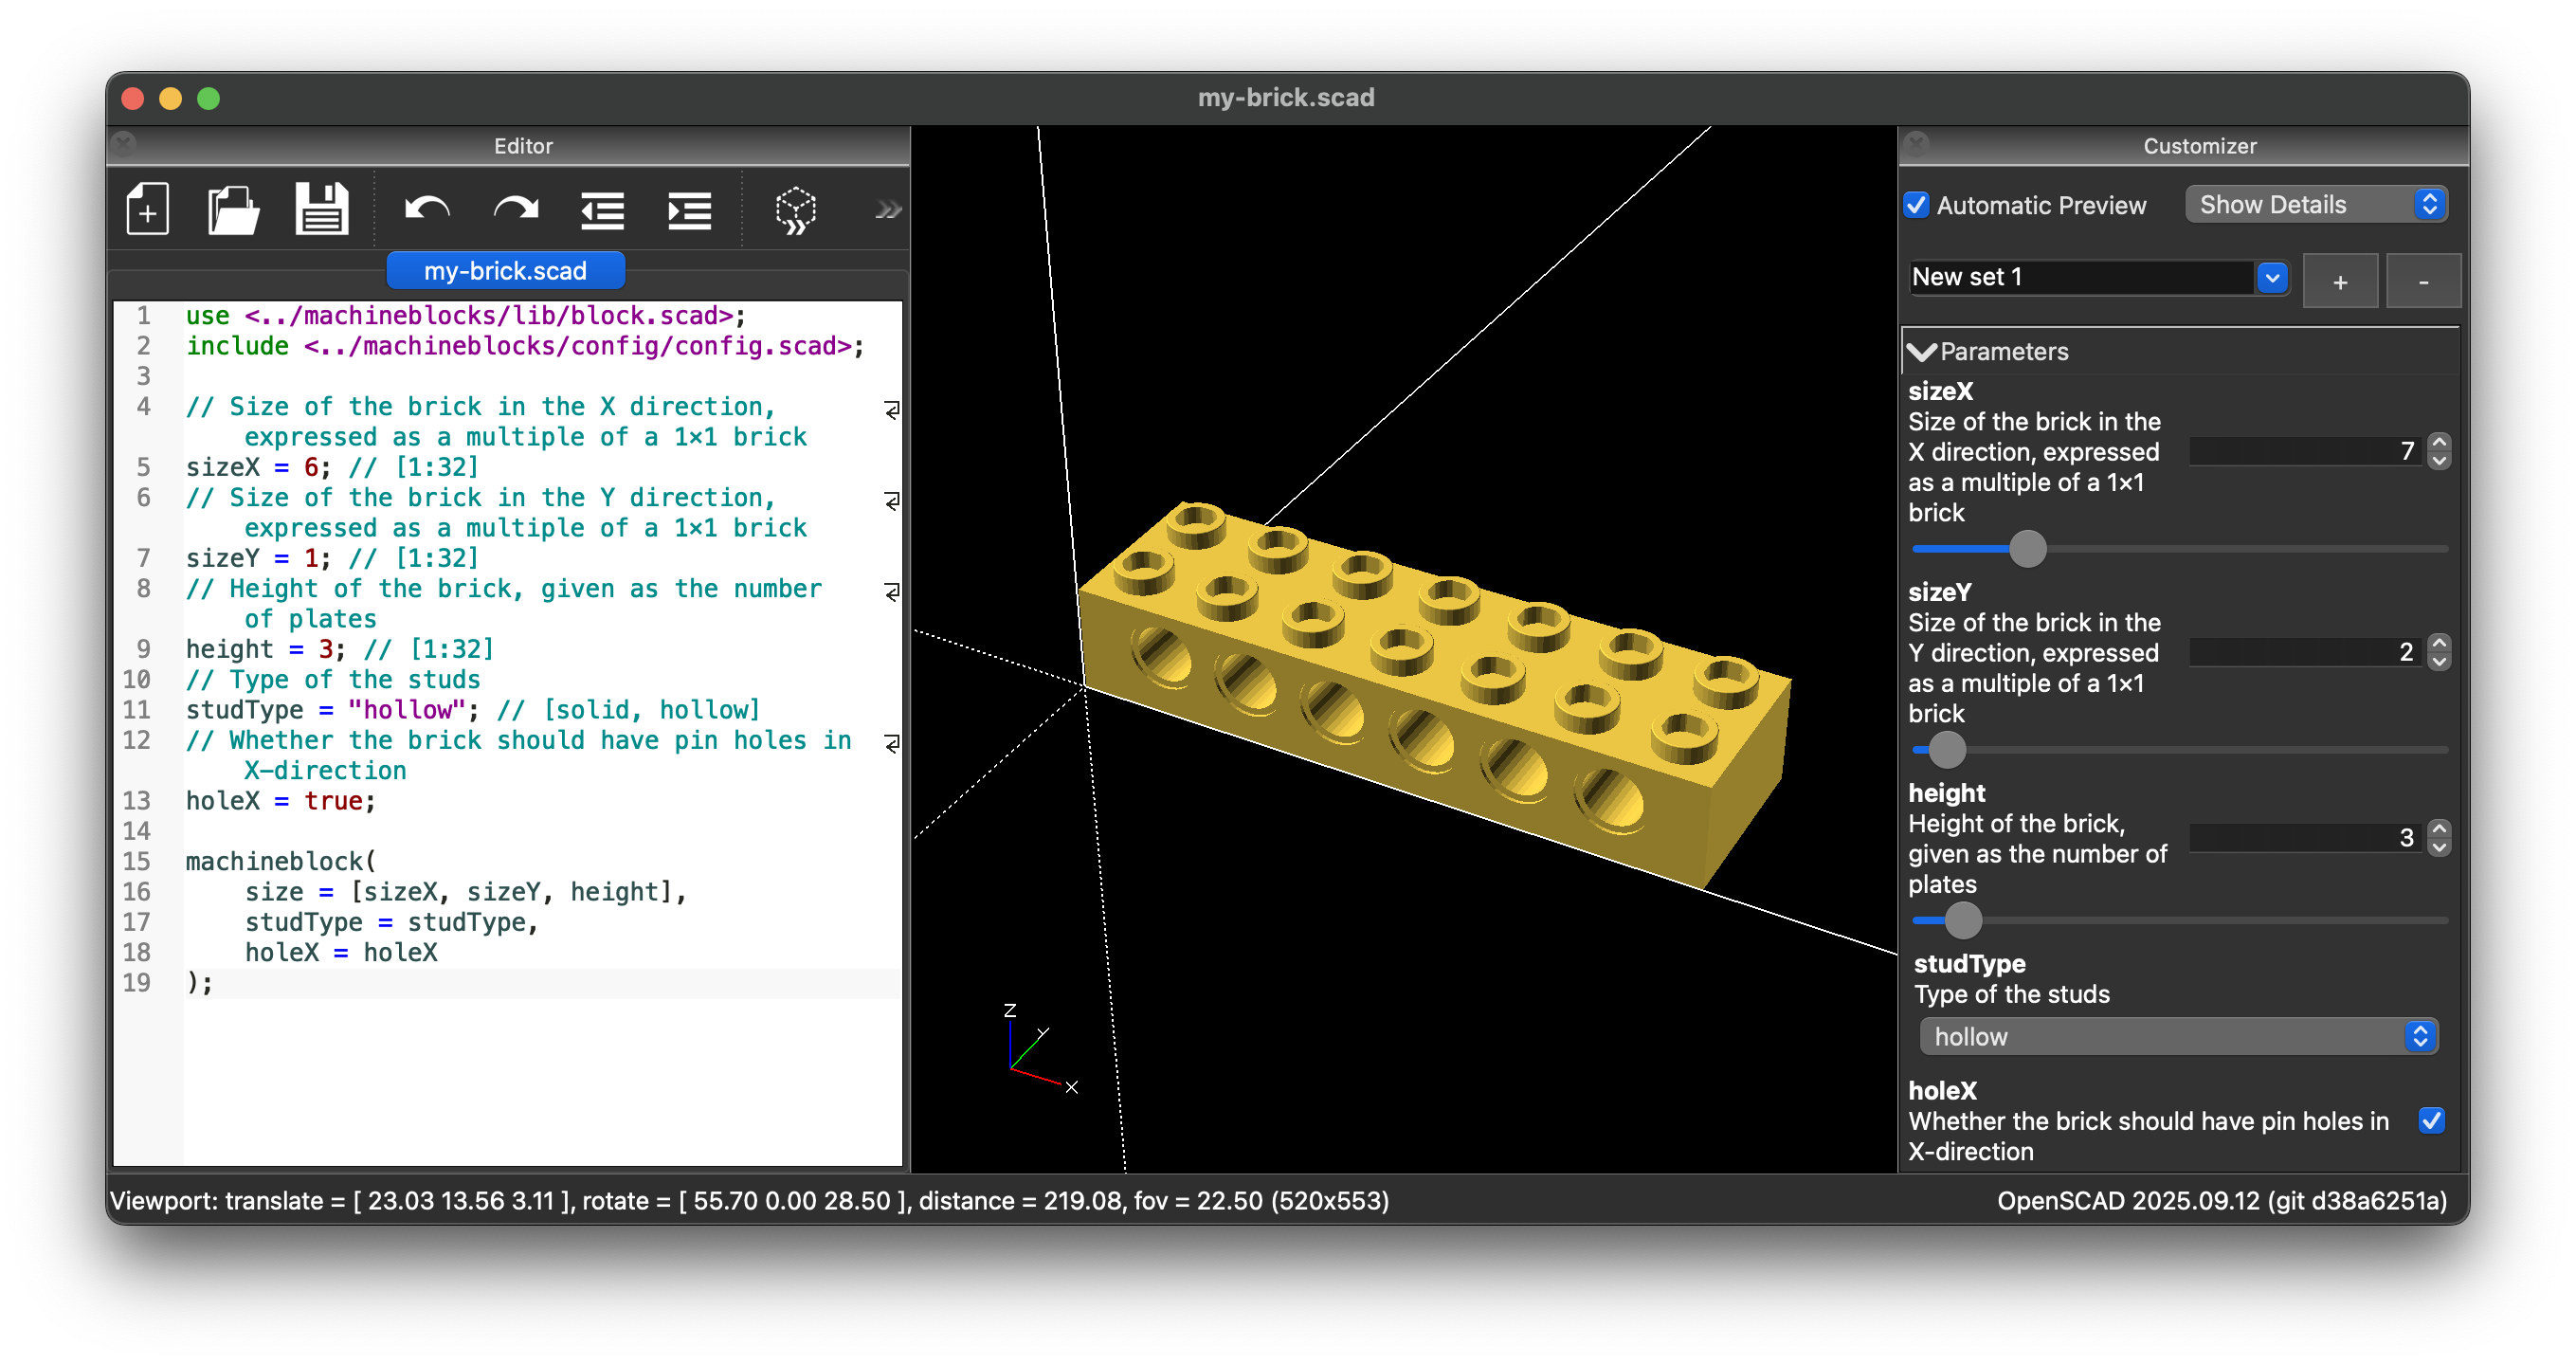Click the New file icon in the editor toolbar

(147, 209)
